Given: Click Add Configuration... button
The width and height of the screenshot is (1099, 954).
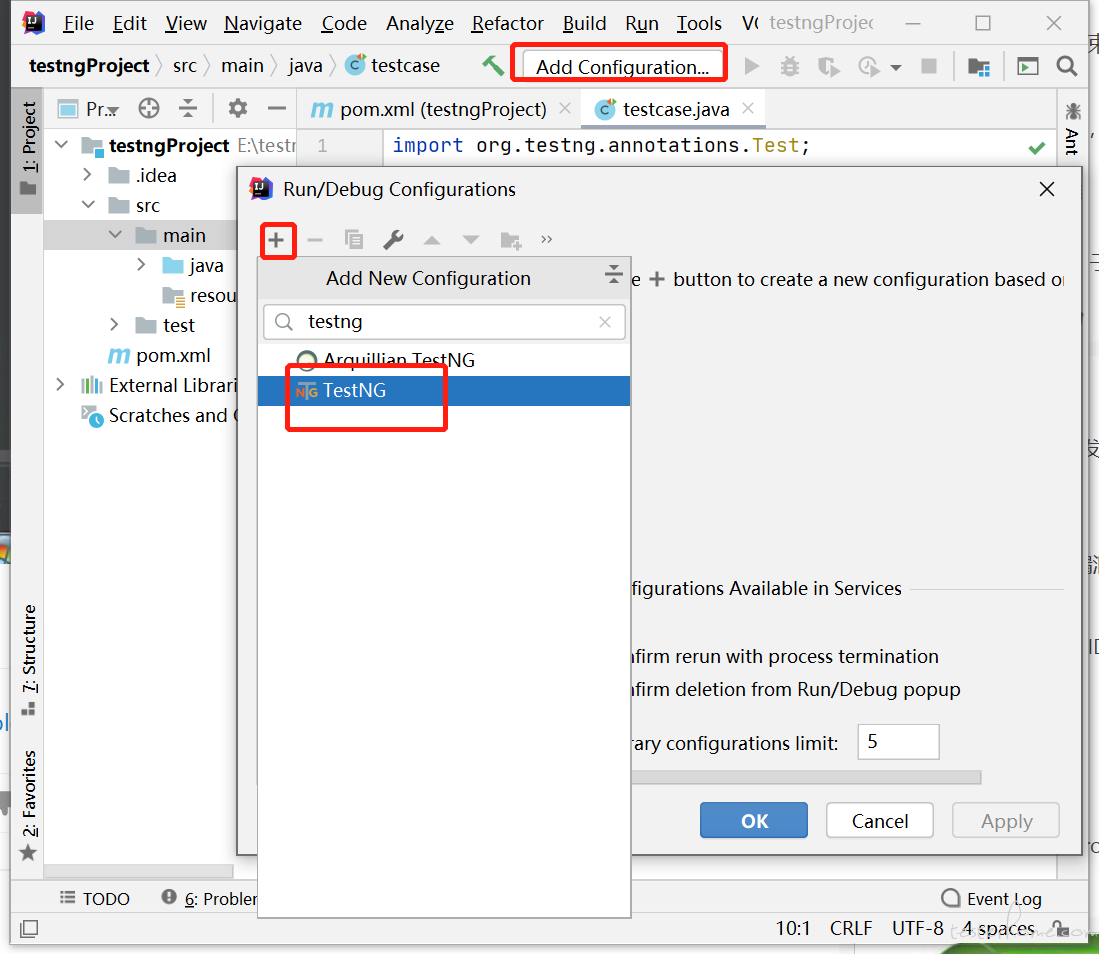Looking at the screenshot, I should (x=622, y=67).
